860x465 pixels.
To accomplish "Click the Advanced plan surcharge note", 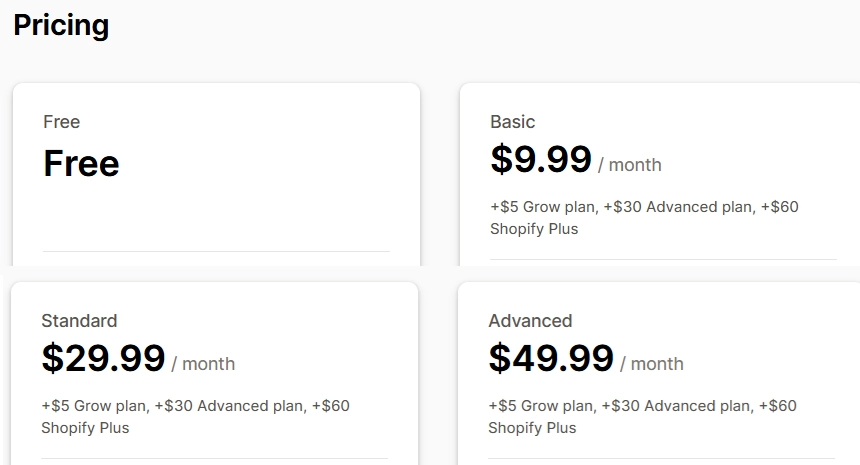I will click(x=642, y=417).
